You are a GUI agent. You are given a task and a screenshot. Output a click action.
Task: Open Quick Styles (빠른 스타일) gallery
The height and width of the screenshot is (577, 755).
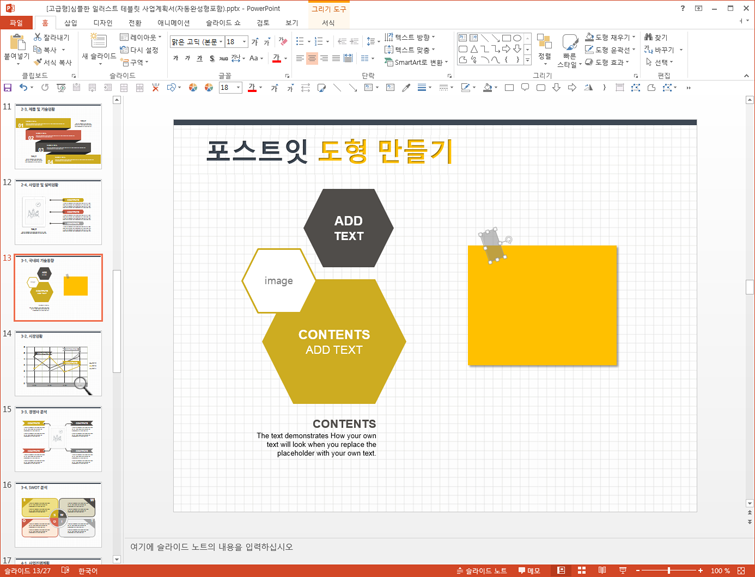coord(570,51)
